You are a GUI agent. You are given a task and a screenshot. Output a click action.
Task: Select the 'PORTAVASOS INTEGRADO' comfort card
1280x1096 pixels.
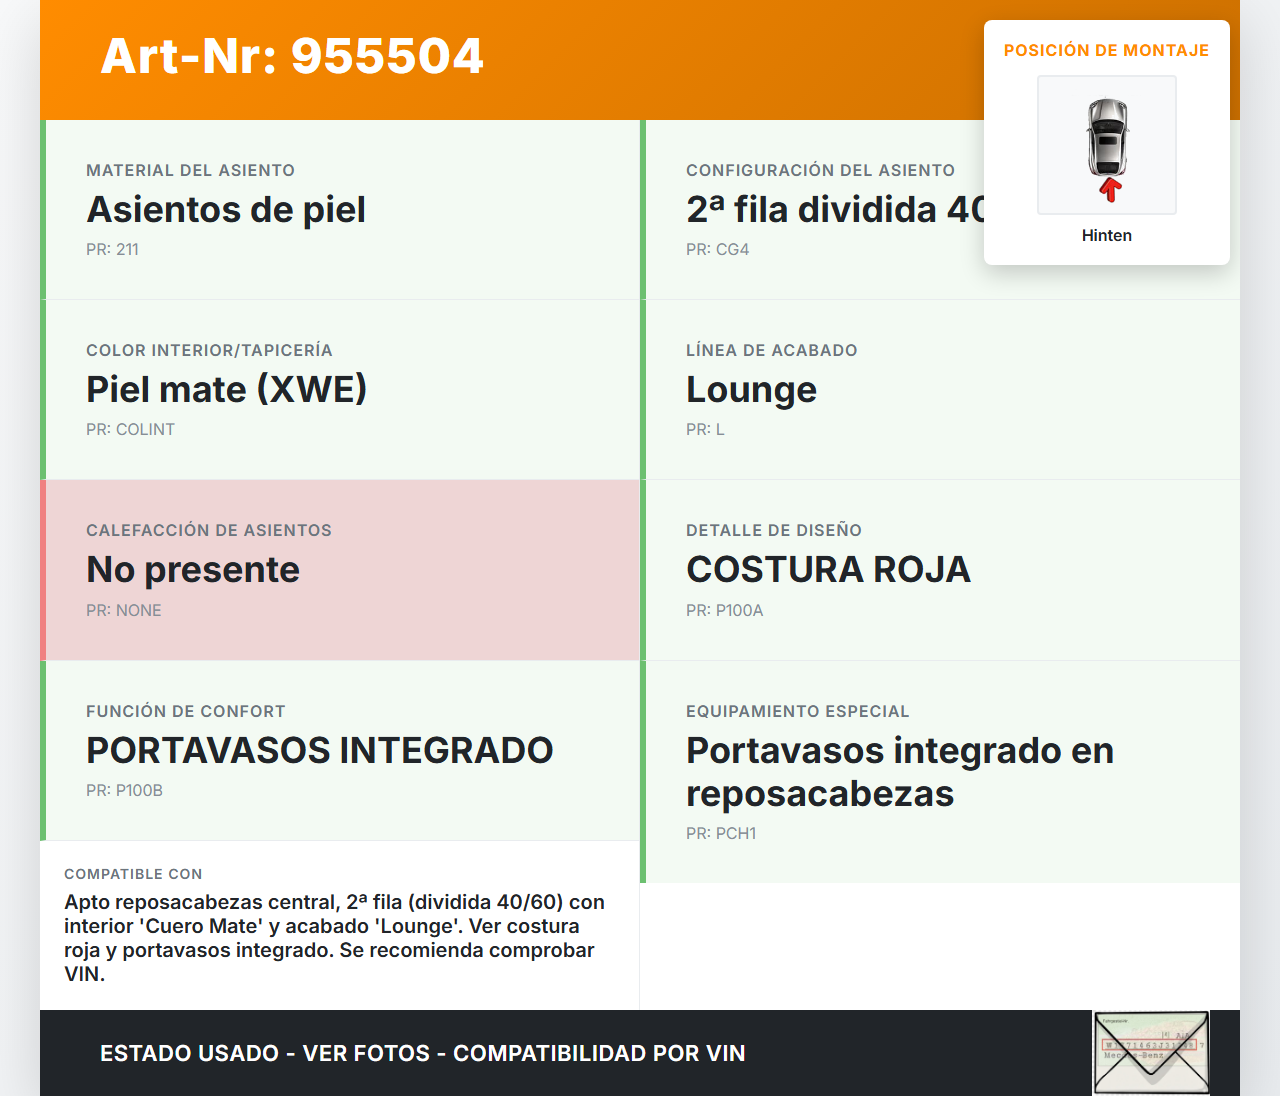pyautogui.click(x=320, y=750)
